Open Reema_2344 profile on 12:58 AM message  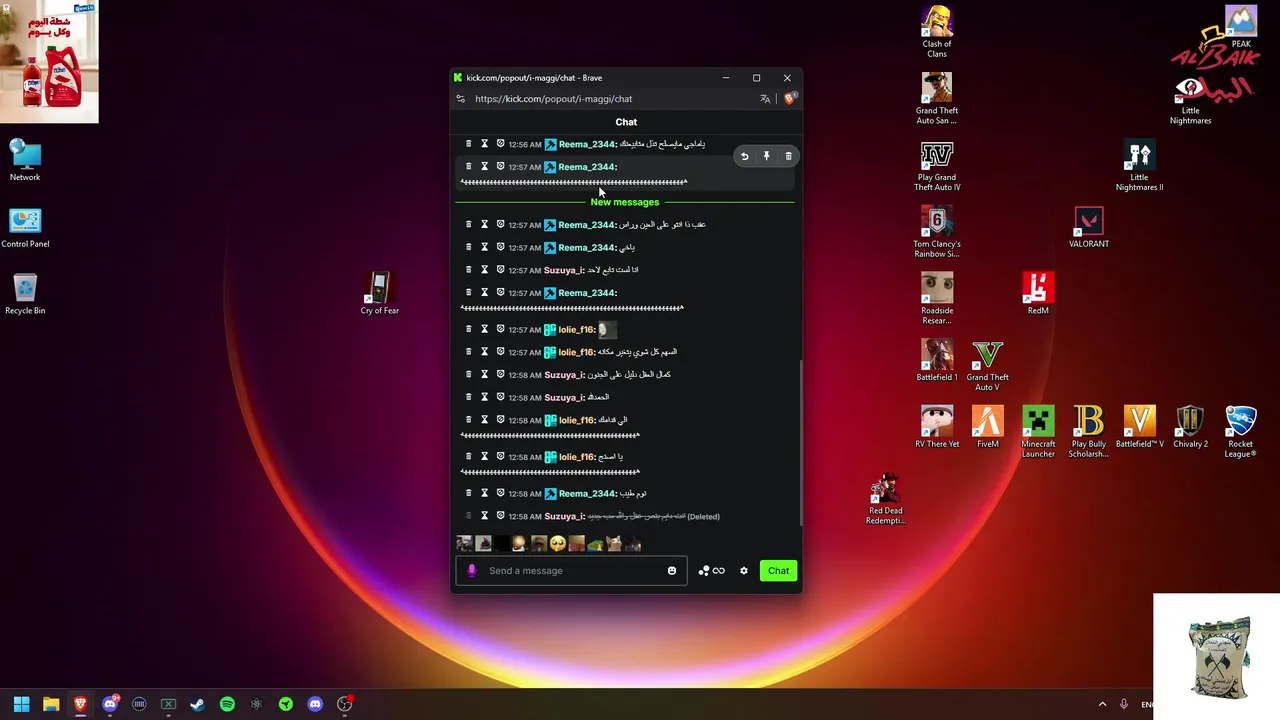[x=587, y=493]
